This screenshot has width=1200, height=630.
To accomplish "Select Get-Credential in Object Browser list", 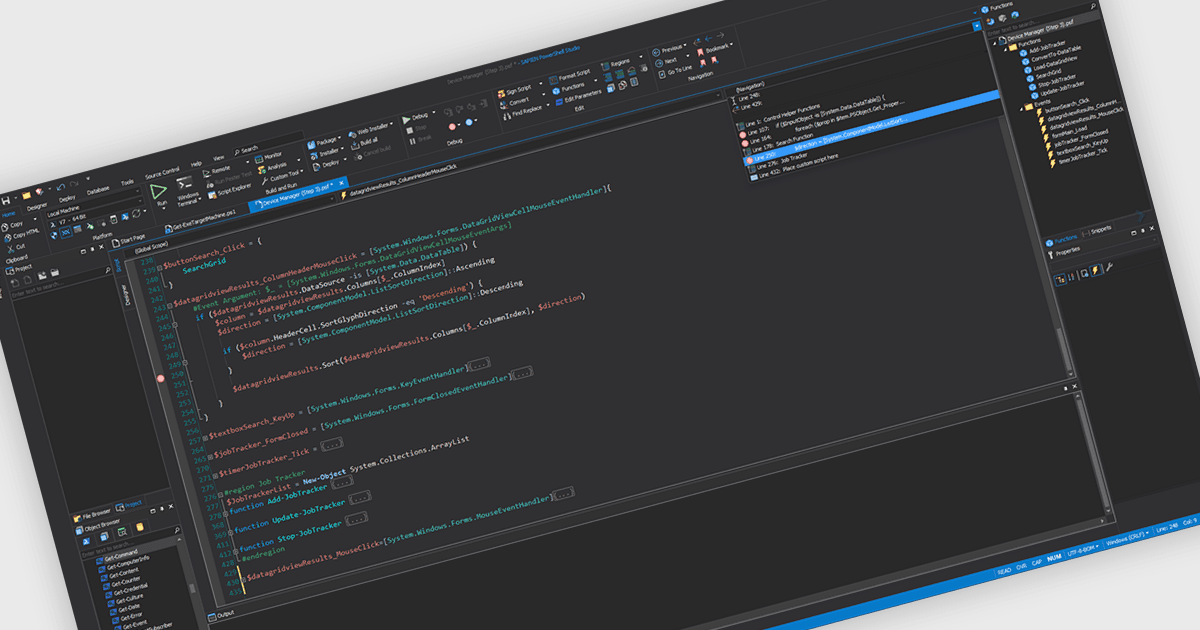I will (x=127, y=589).
